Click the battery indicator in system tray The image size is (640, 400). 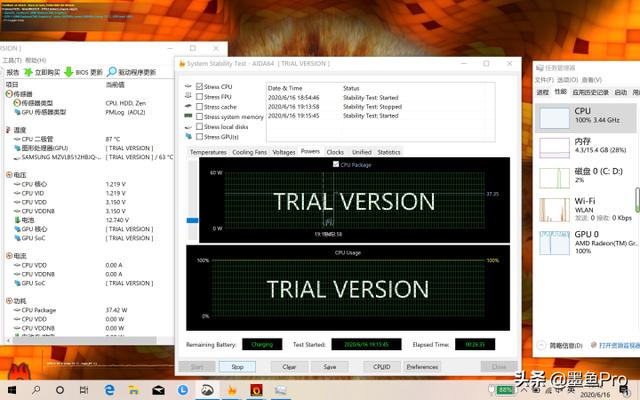505,389
